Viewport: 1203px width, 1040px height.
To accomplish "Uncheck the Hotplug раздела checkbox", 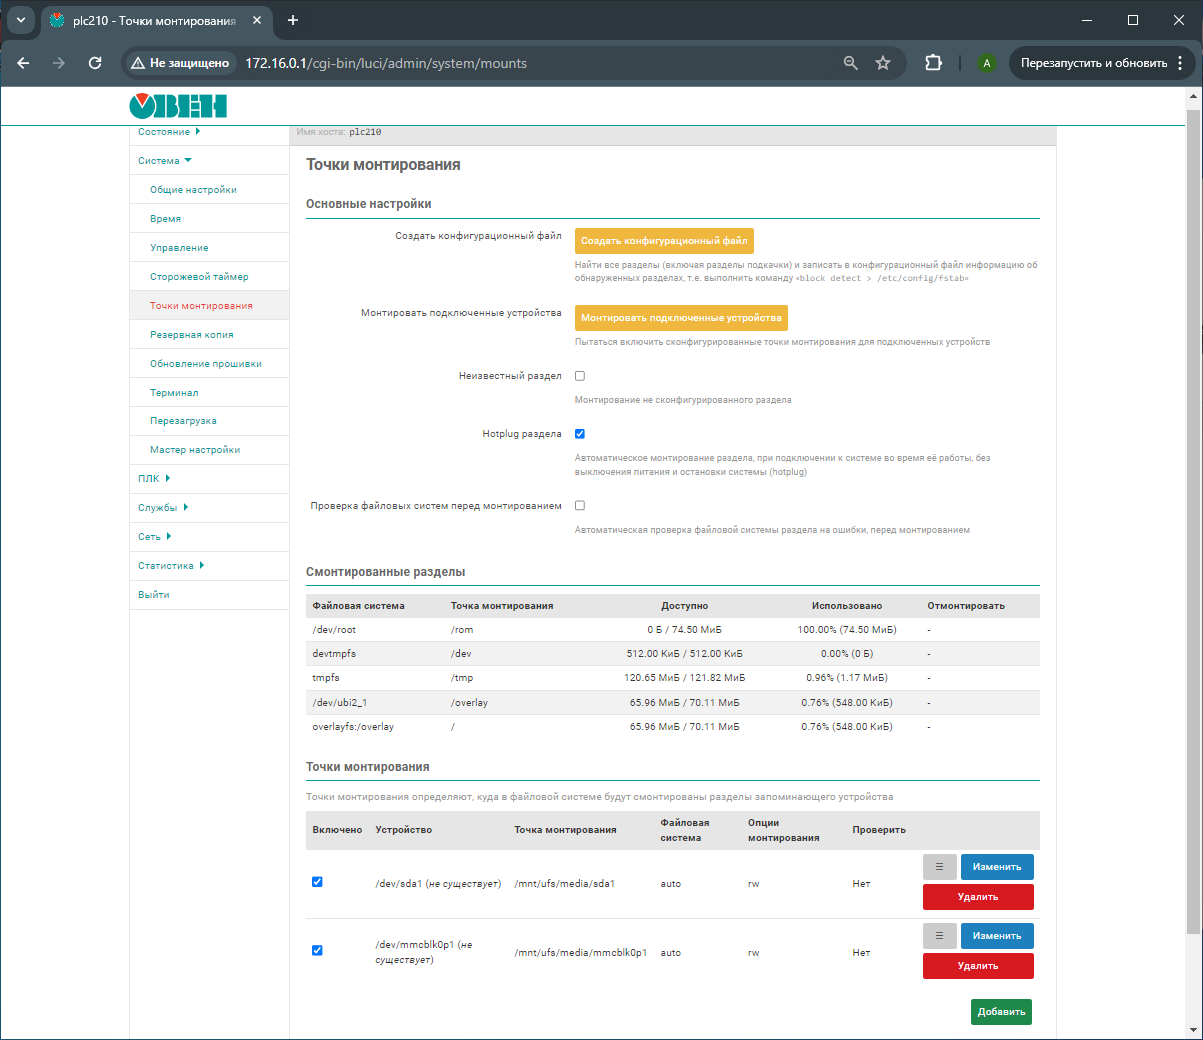I will [x=580, y=434].
